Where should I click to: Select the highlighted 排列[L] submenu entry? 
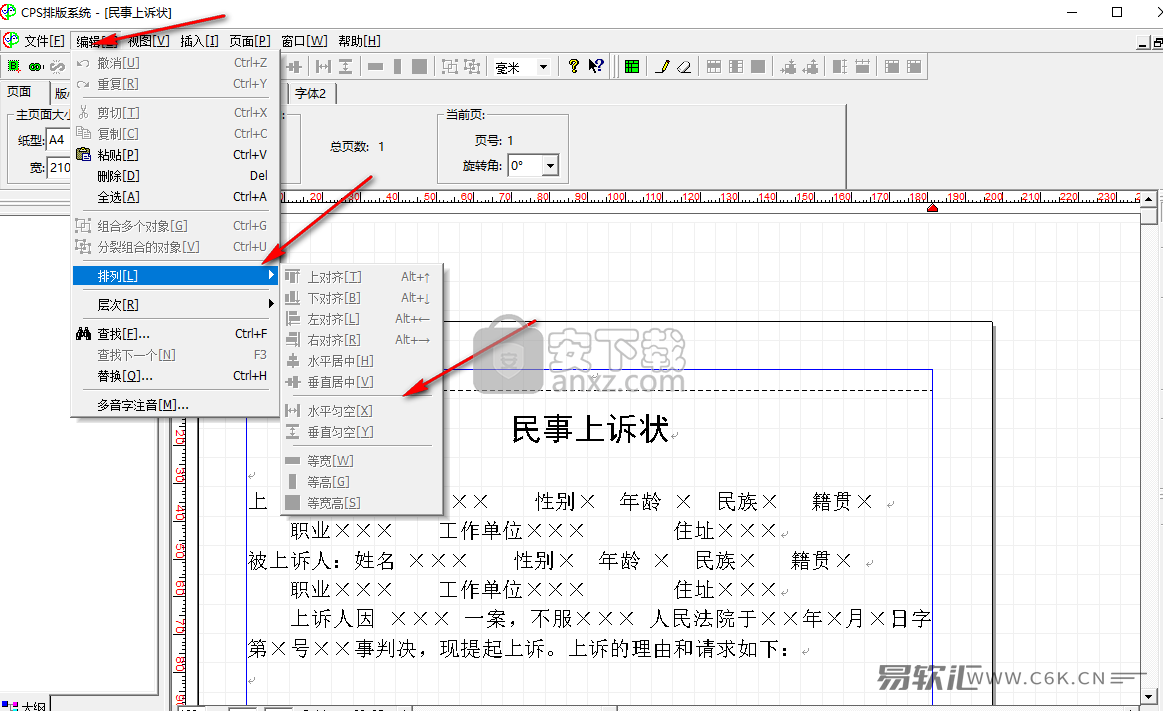coord(175,275)
